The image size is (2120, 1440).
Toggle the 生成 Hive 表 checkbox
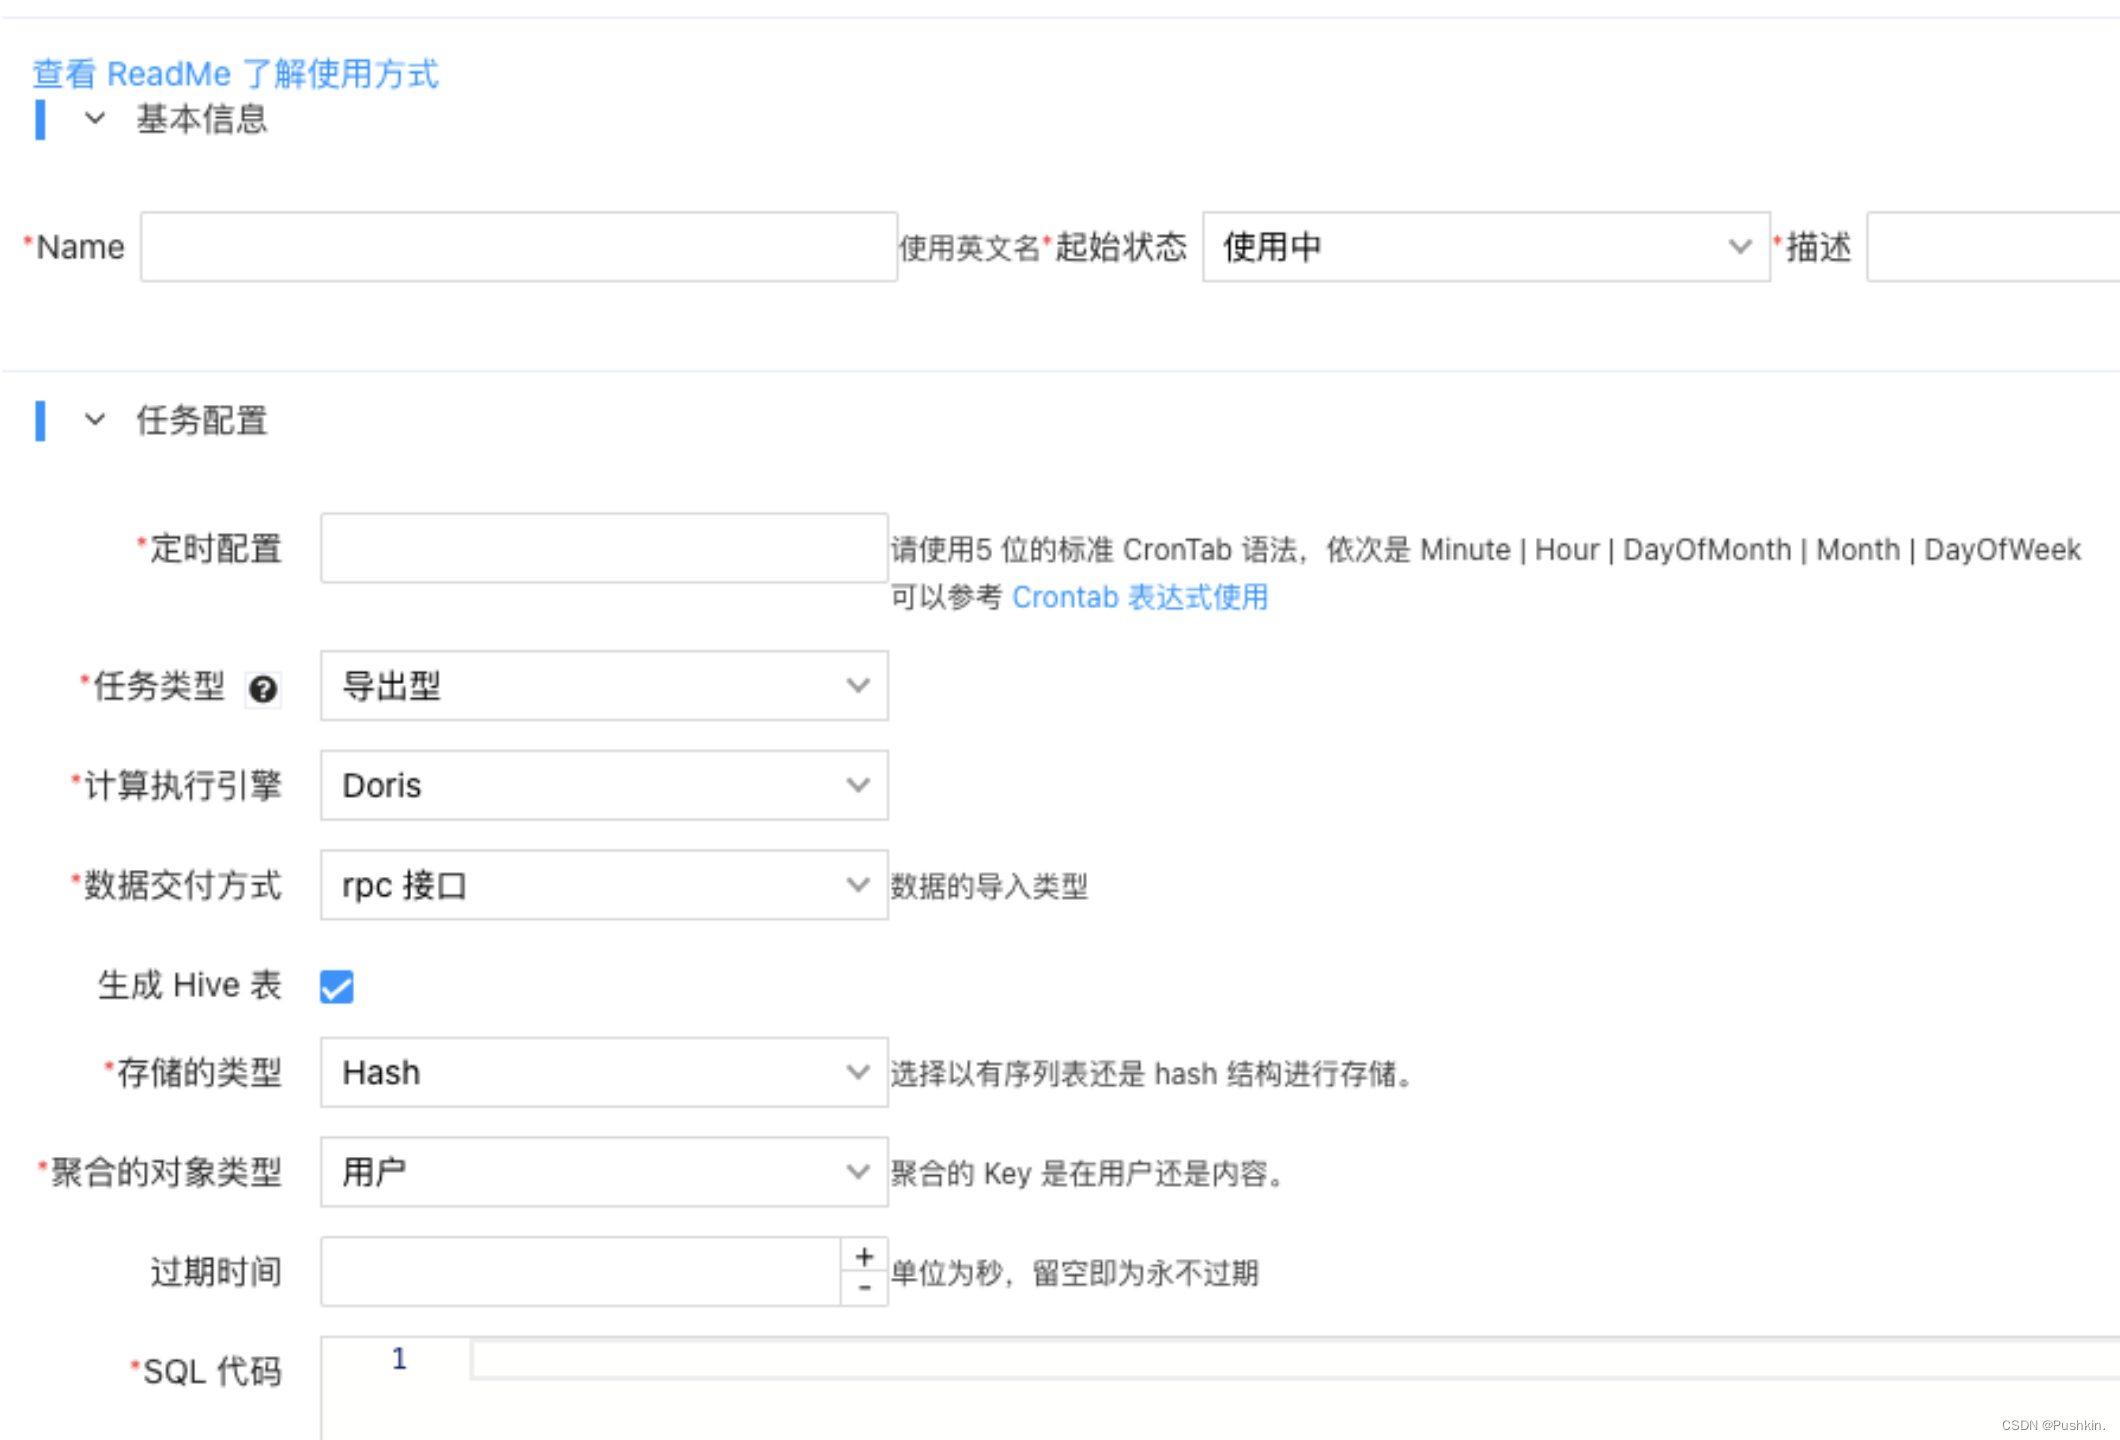(337, 986)
